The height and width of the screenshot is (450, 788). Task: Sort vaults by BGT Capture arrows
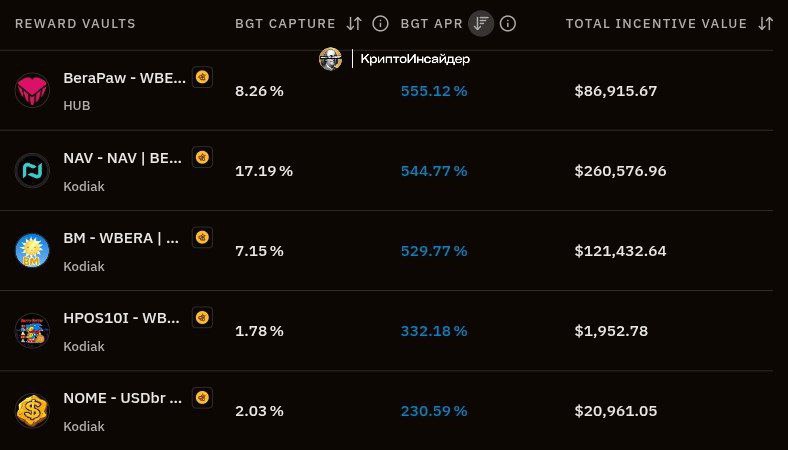click(354, 24)
